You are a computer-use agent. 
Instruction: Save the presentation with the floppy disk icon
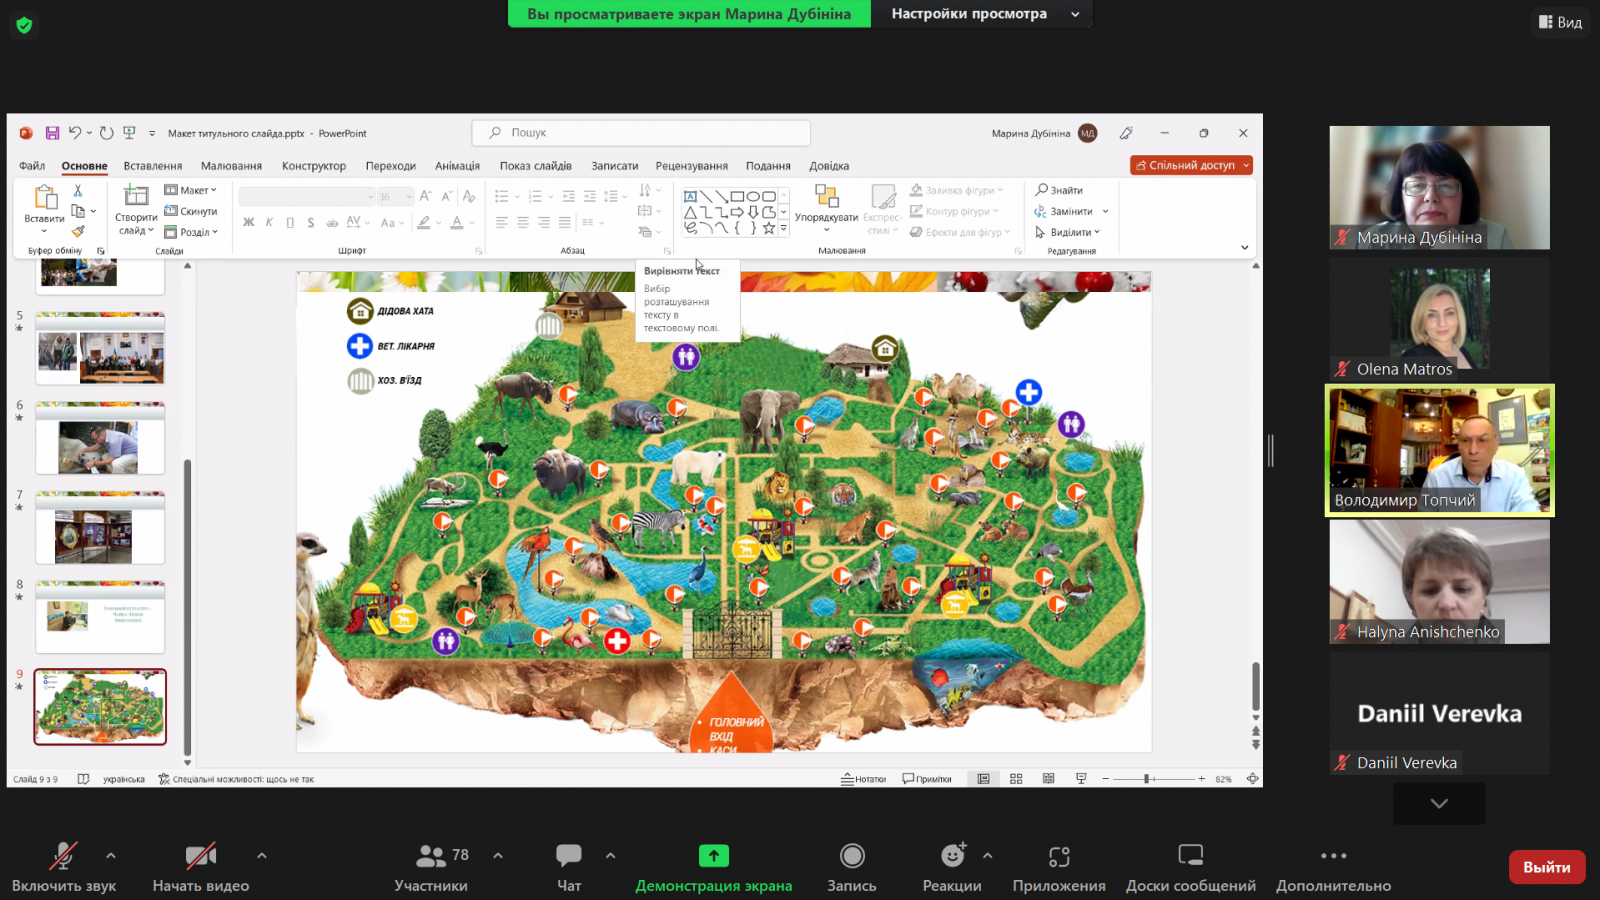click(52, 133)
